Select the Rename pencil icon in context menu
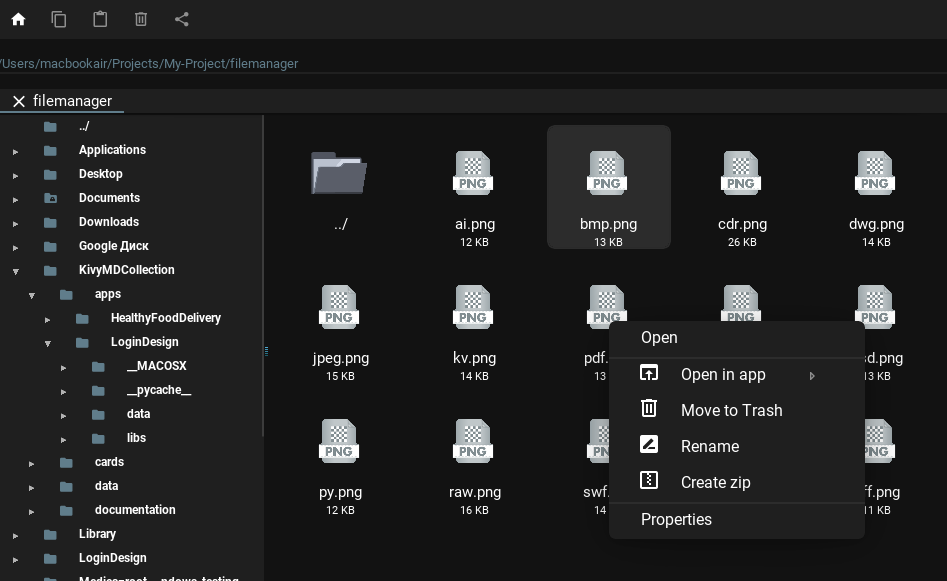Screen dimensions: 947x581 pos(649,444)
